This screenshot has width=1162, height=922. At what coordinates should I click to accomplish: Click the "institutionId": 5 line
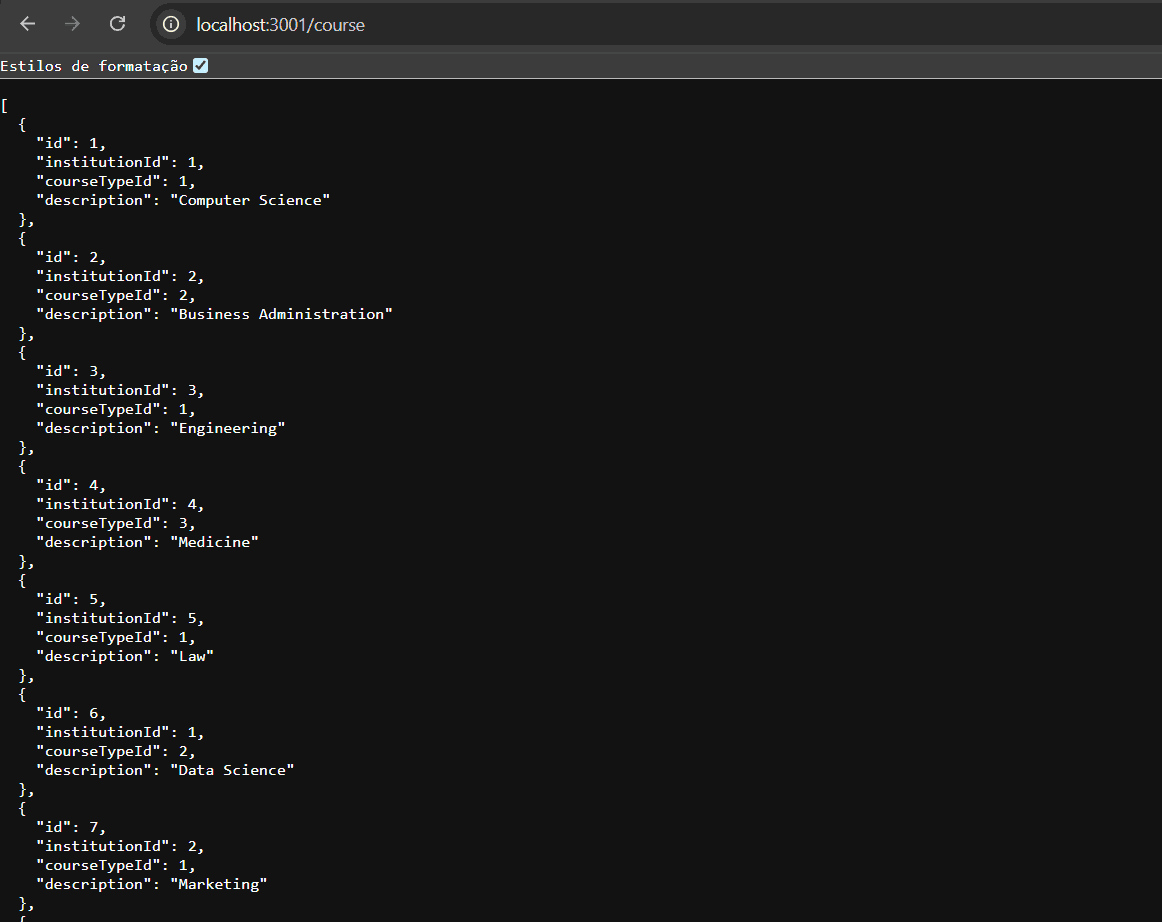tap(120, 619)
